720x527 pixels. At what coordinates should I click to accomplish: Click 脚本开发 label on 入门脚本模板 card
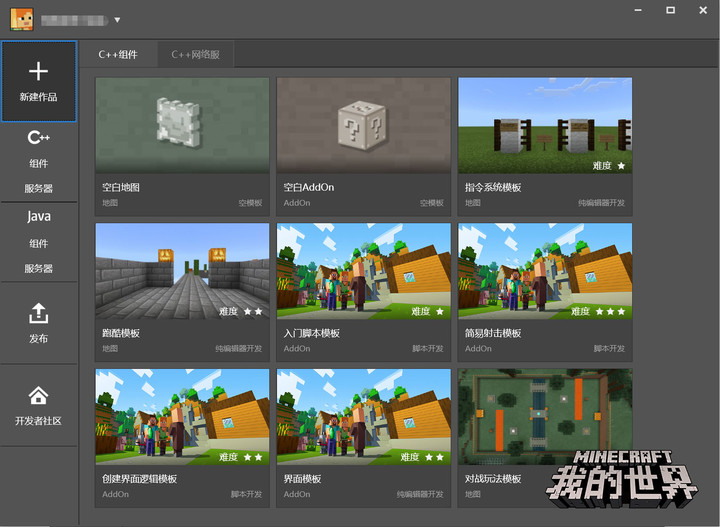tap(428, 348)
